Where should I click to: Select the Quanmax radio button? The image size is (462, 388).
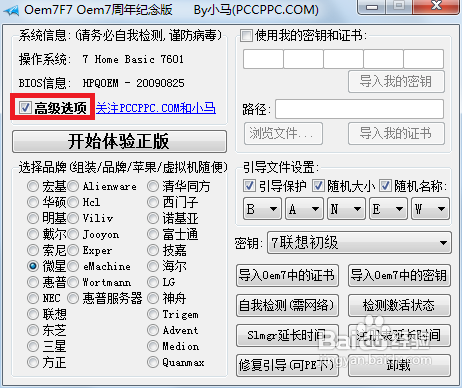[153, 362]
